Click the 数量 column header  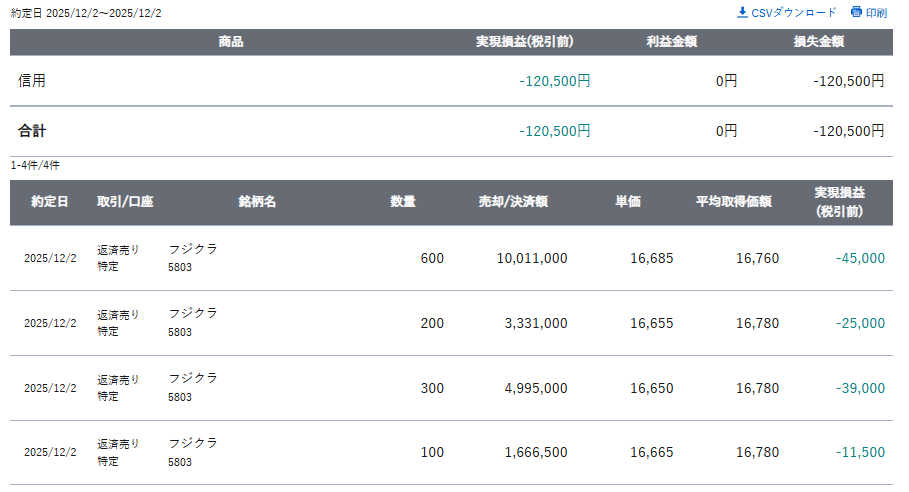click(403, 202)
